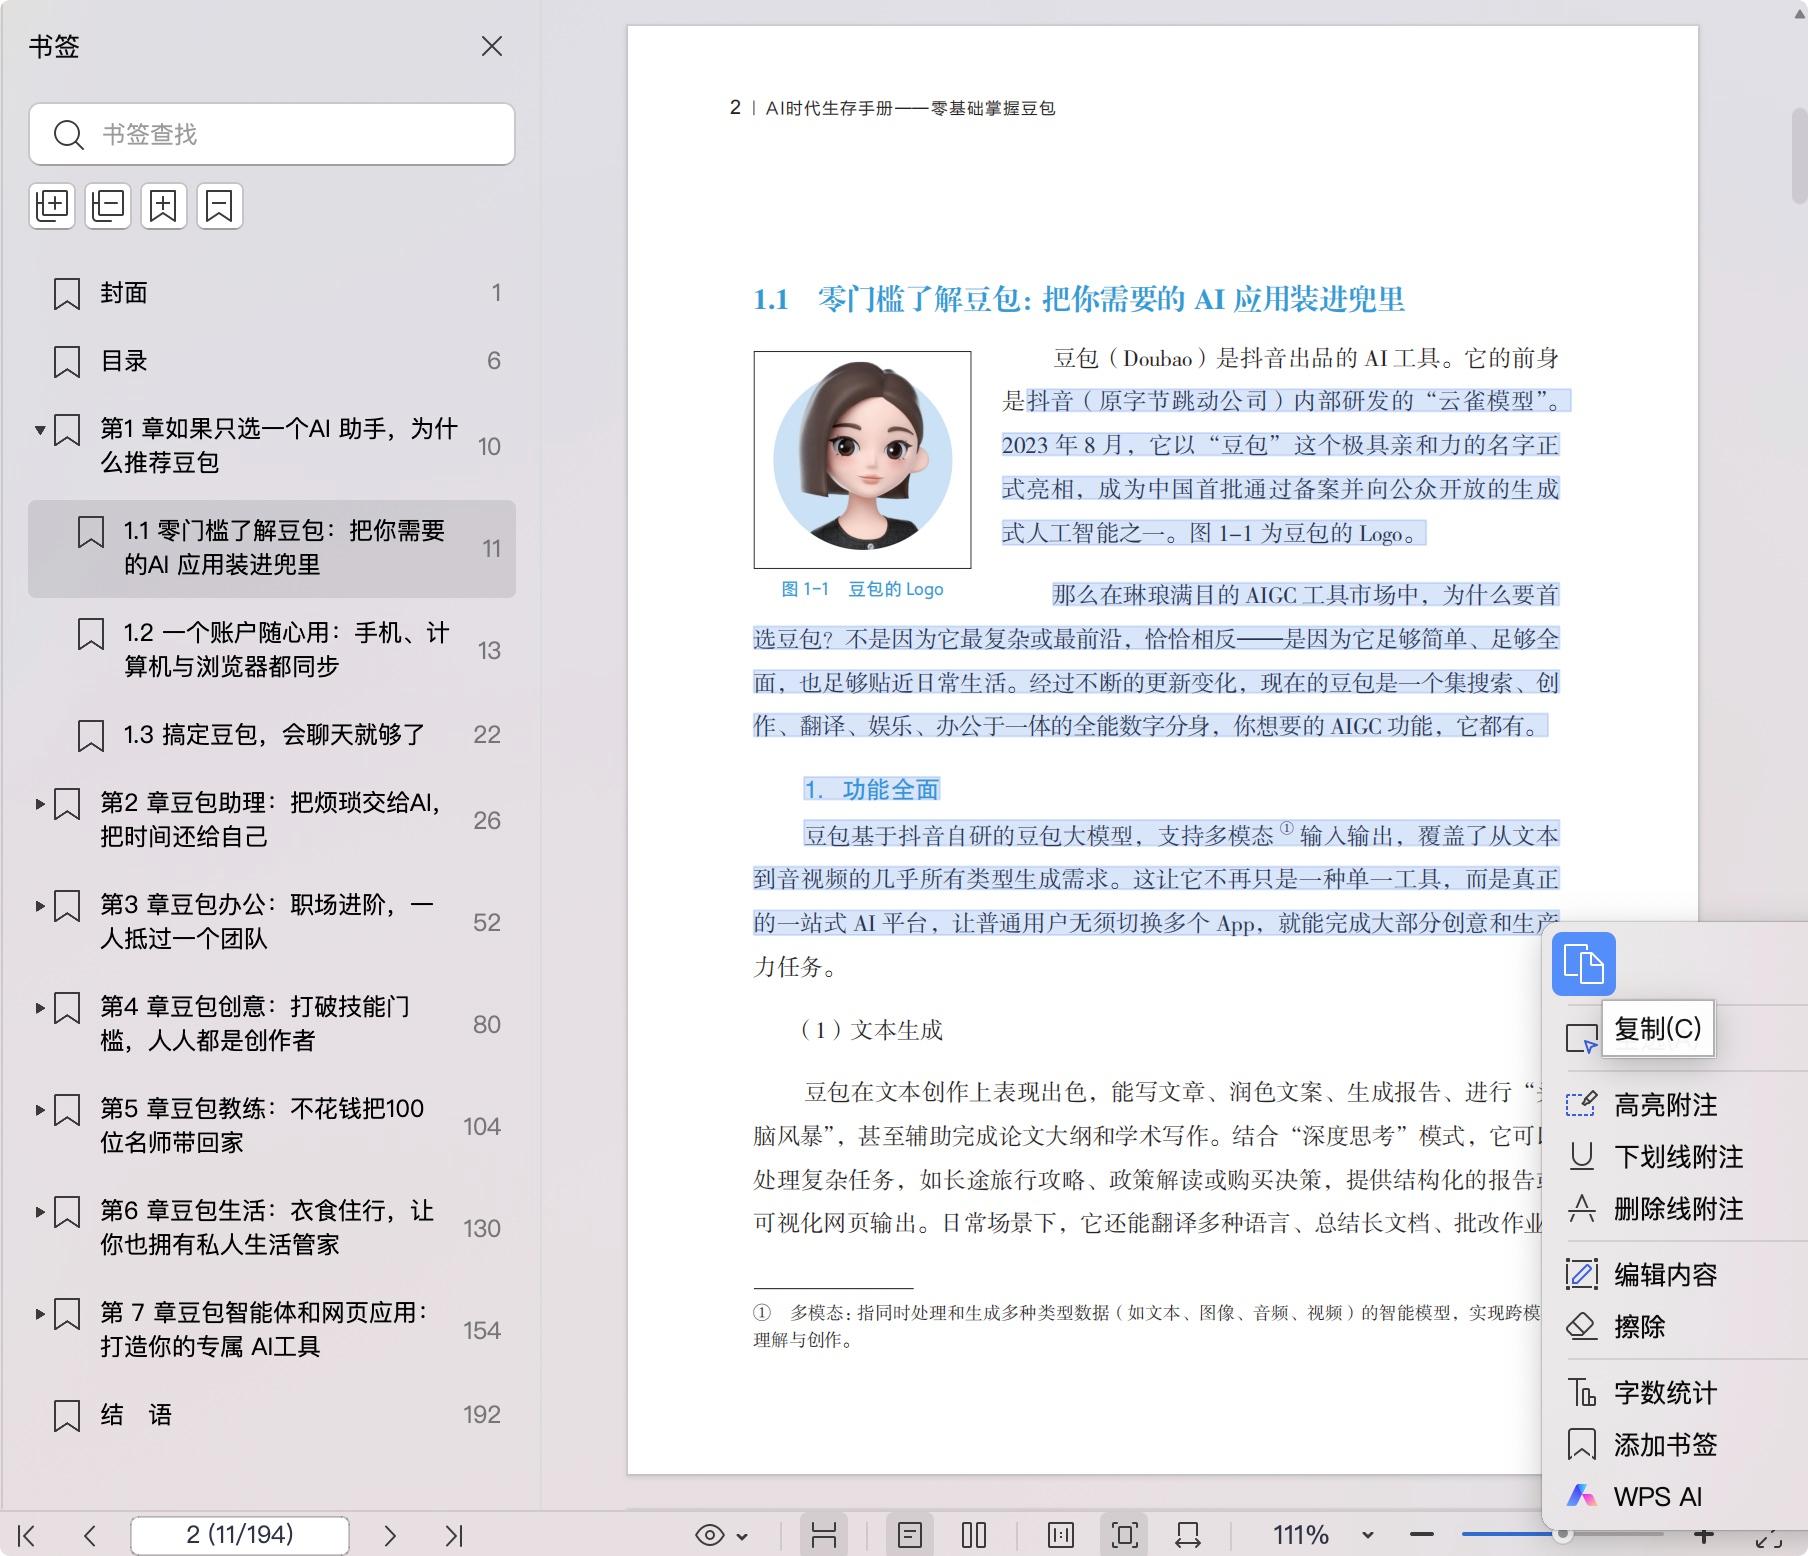This screenshot has height=1556, width=1808.
Task: Toggle fit width zoom
Action: tap(1188, 1535)
